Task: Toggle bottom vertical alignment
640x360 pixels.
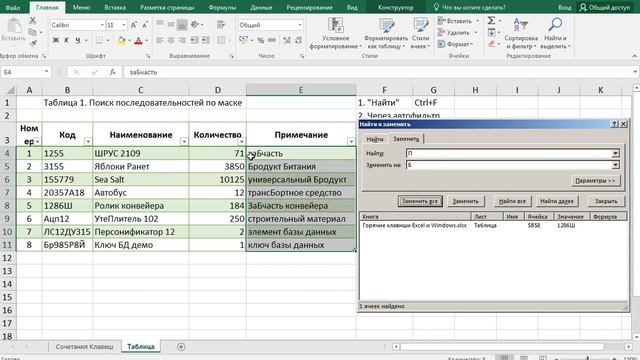Action: pyautogui.click(x=182, y=24)
